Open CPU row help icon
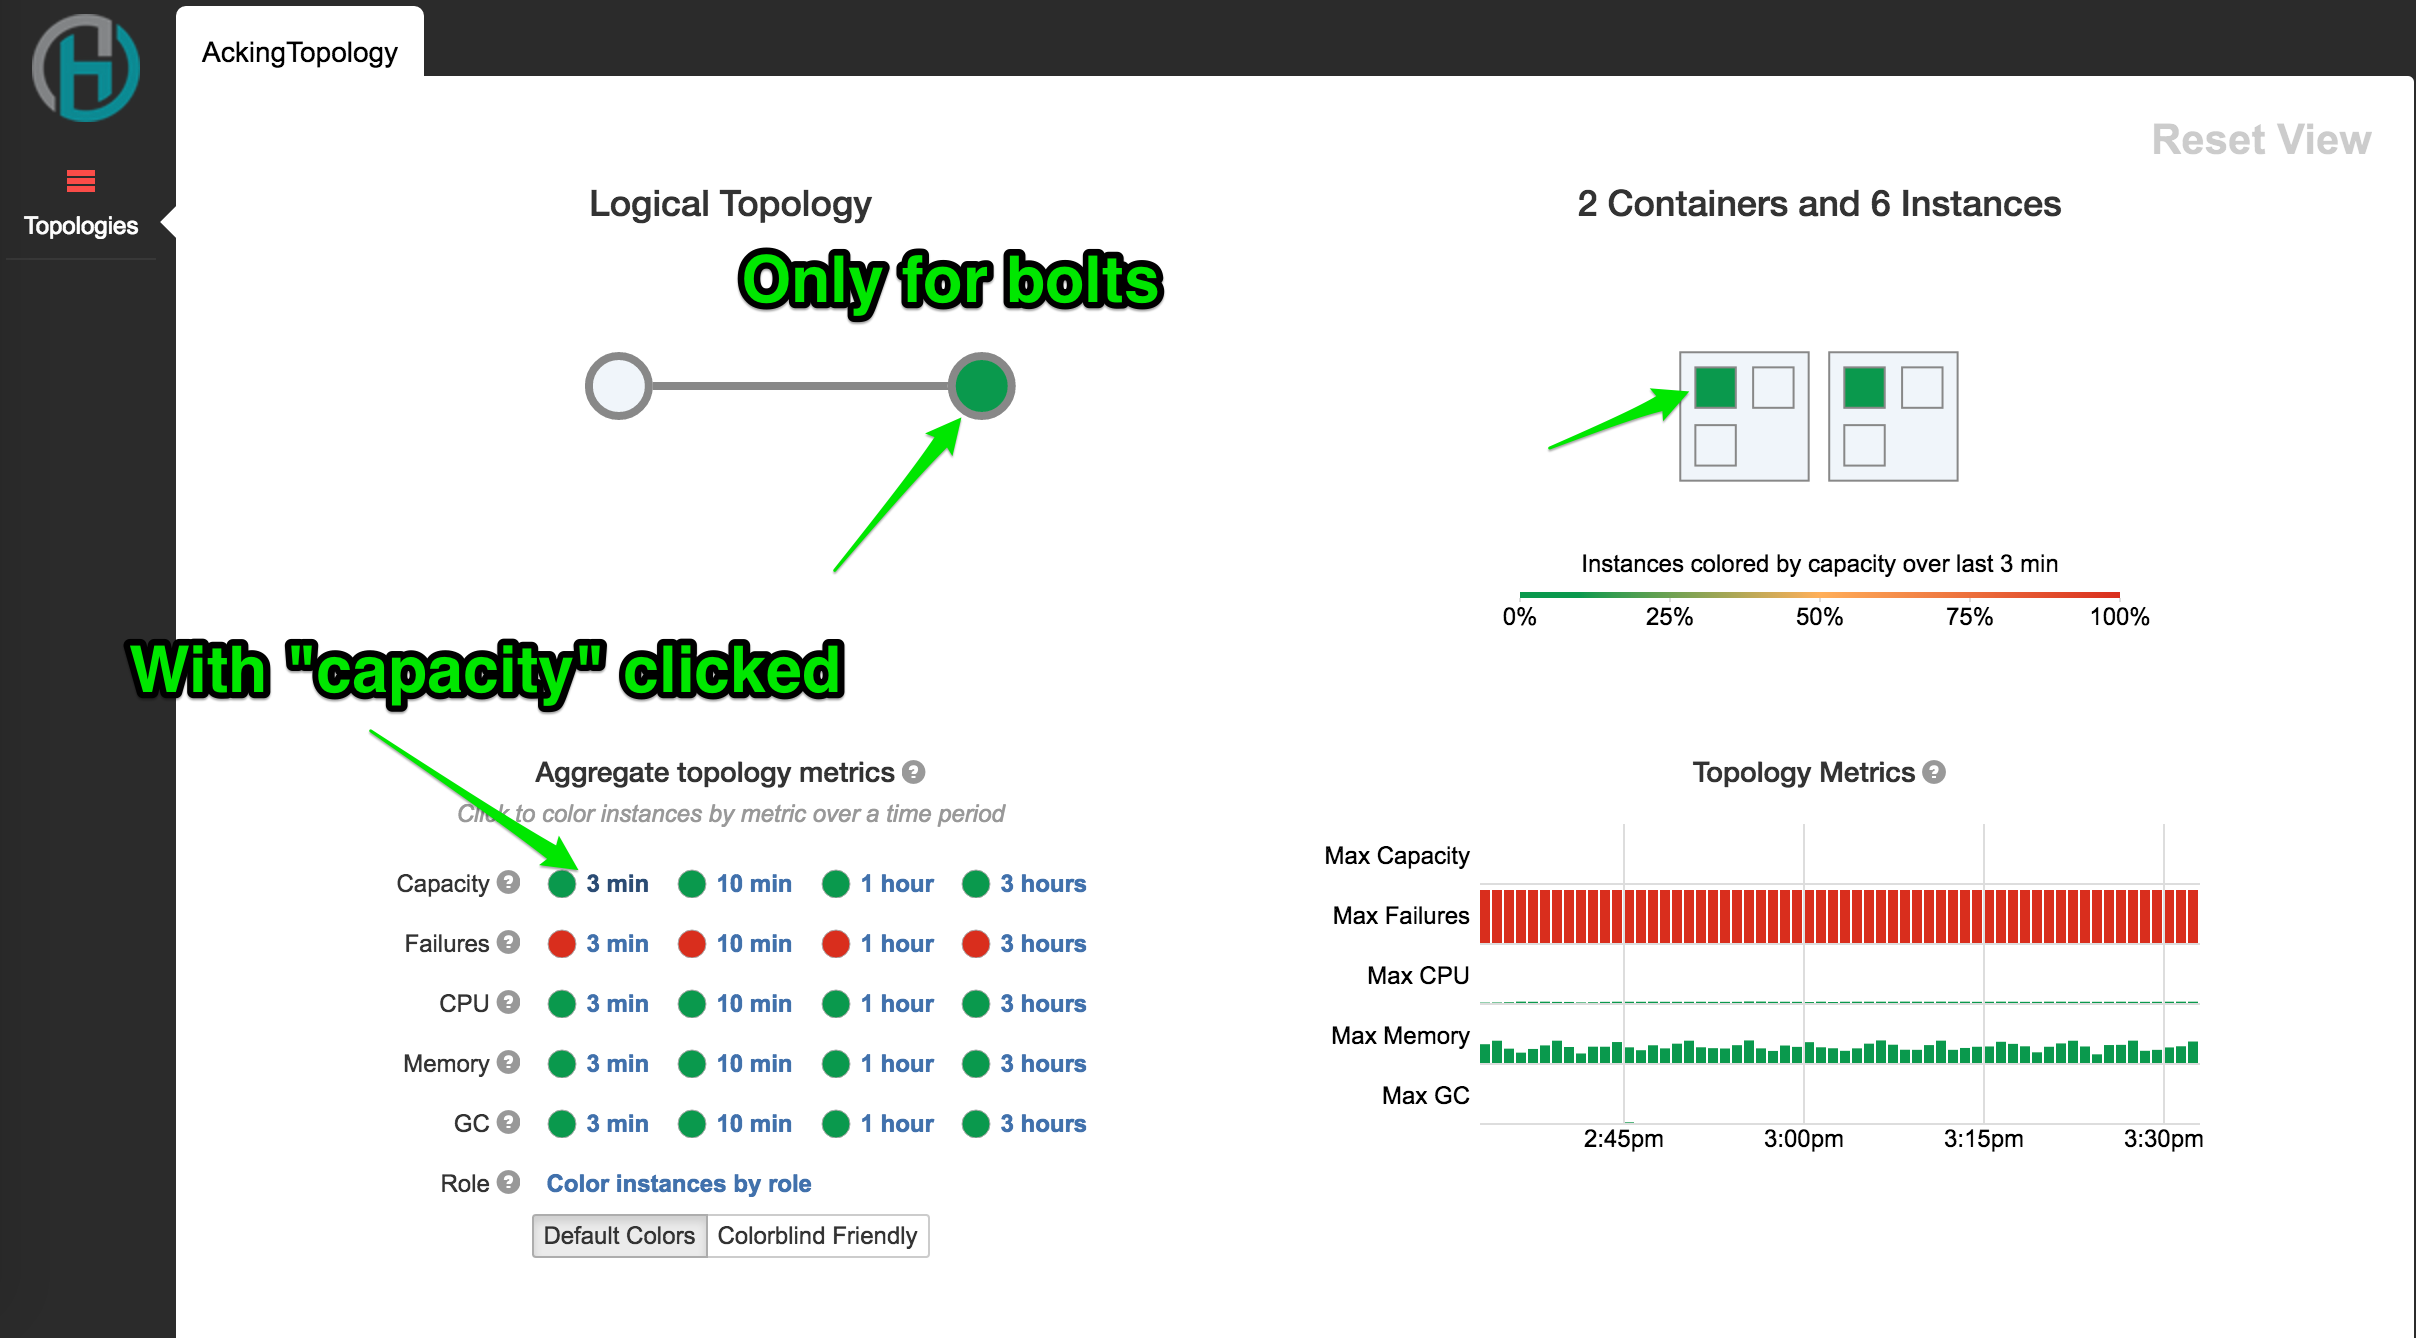The image size is (2416, 1338). point(509,1002)
